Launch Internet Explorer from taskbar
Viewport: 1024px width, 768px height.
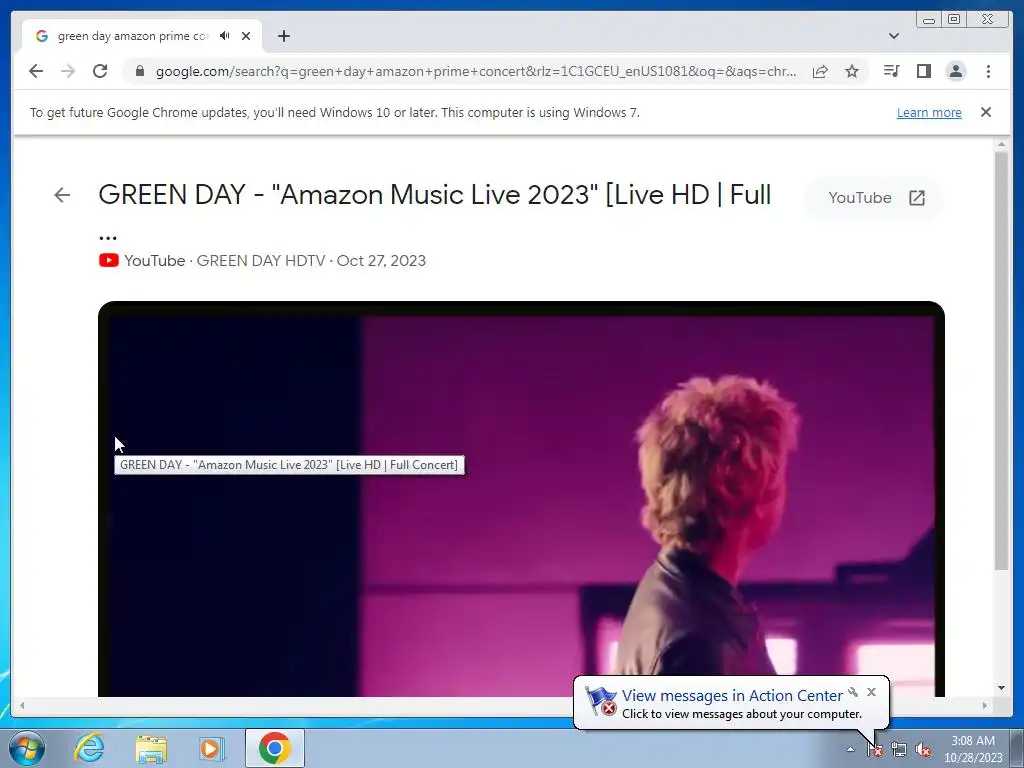[89, 748]
